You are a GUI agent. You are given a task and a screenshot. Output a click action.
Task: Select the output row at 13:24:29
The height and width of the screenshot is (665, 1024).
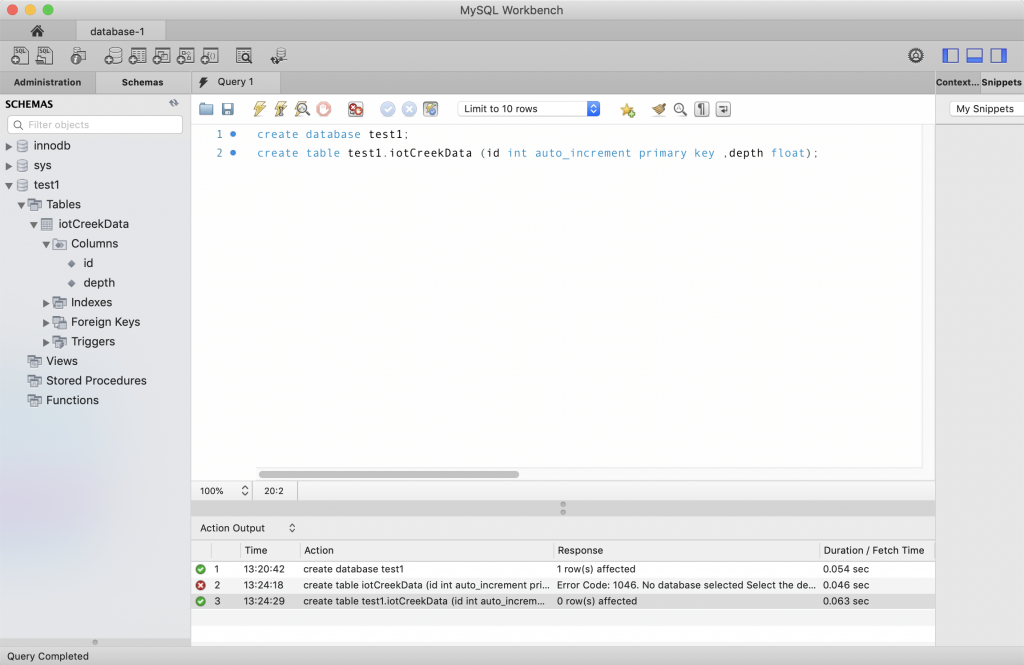click(563, 601)
